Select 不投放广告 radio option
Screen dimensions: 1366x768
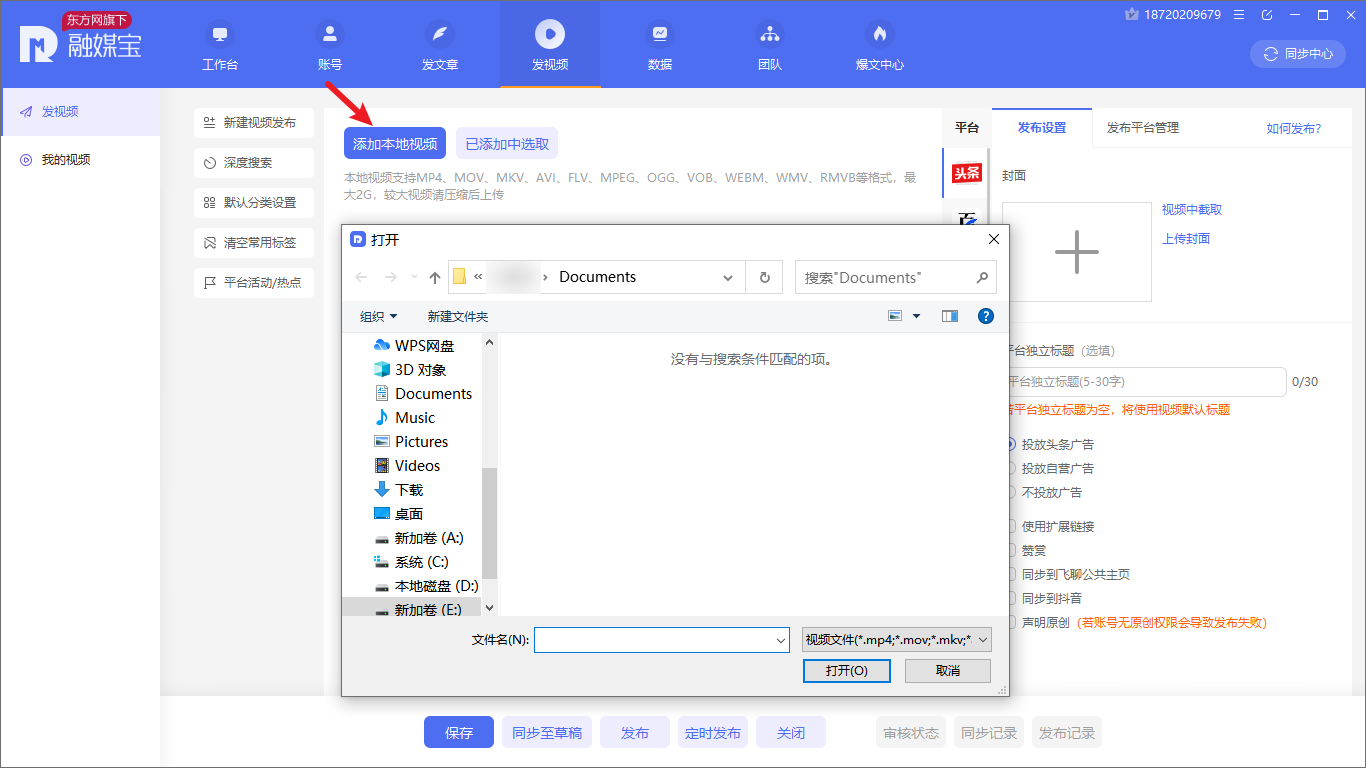click(x=1011, y=492)
